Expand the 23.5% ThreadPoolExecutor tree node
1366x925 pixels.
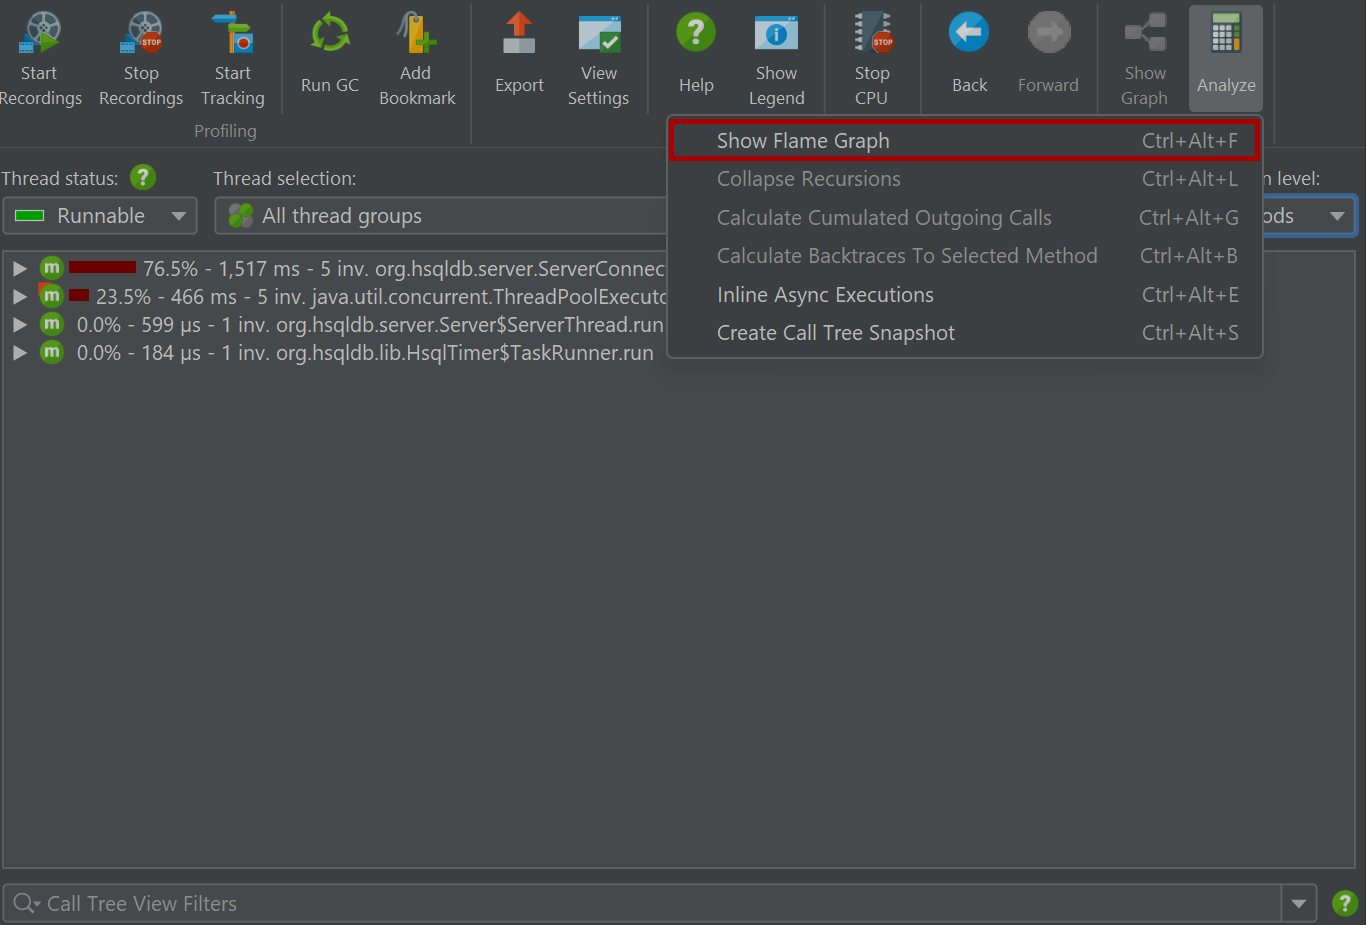[19, 296]
